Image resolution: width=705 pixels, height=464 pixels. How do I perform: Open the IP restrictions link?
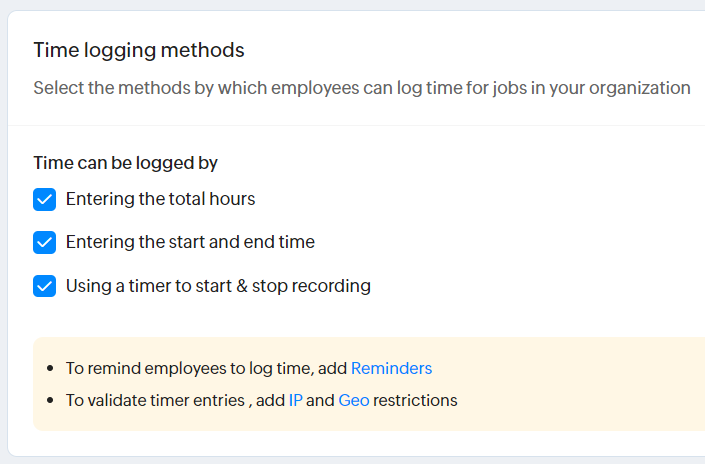(295, 400)
